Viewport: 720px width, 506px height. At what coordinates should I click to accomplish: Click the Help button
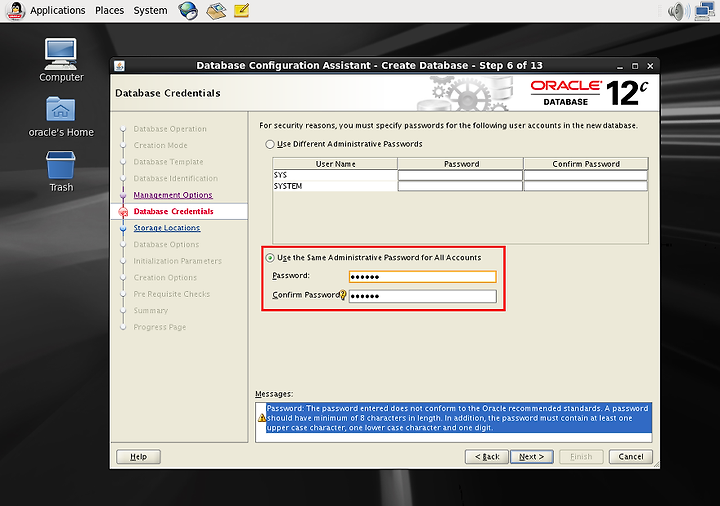pos(138,456)
